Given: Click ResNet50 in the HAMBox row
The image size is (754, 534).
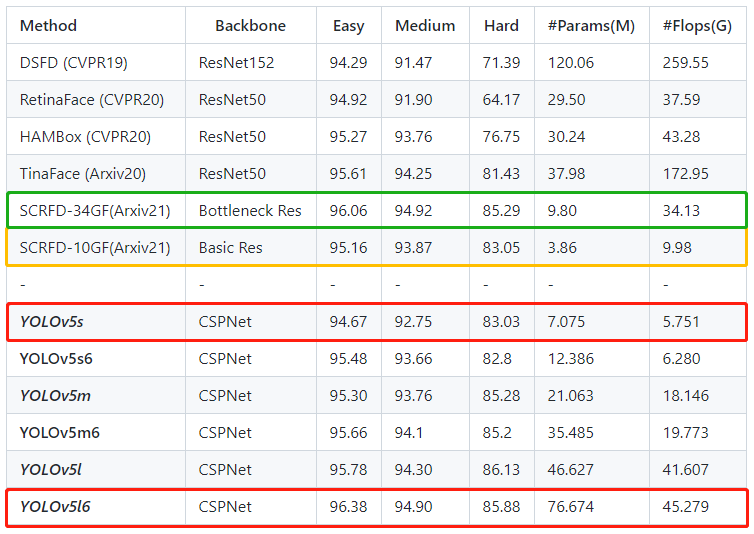Looking at the screenshot, I should click(x=232, y=137).
